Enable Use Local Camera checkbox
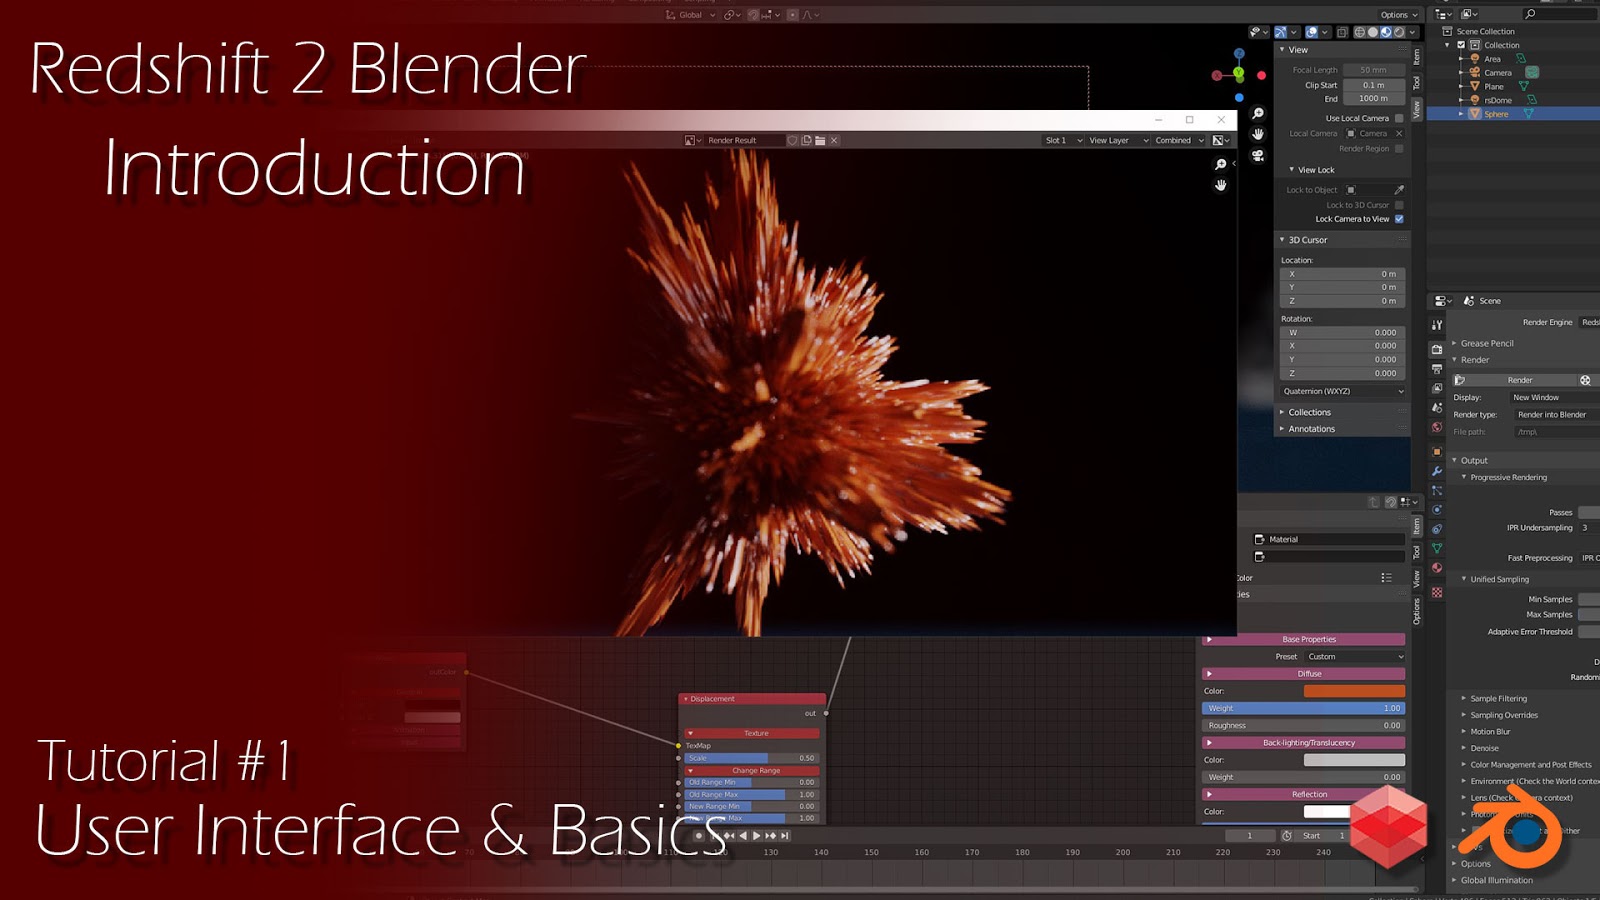 pos(1399,118)
